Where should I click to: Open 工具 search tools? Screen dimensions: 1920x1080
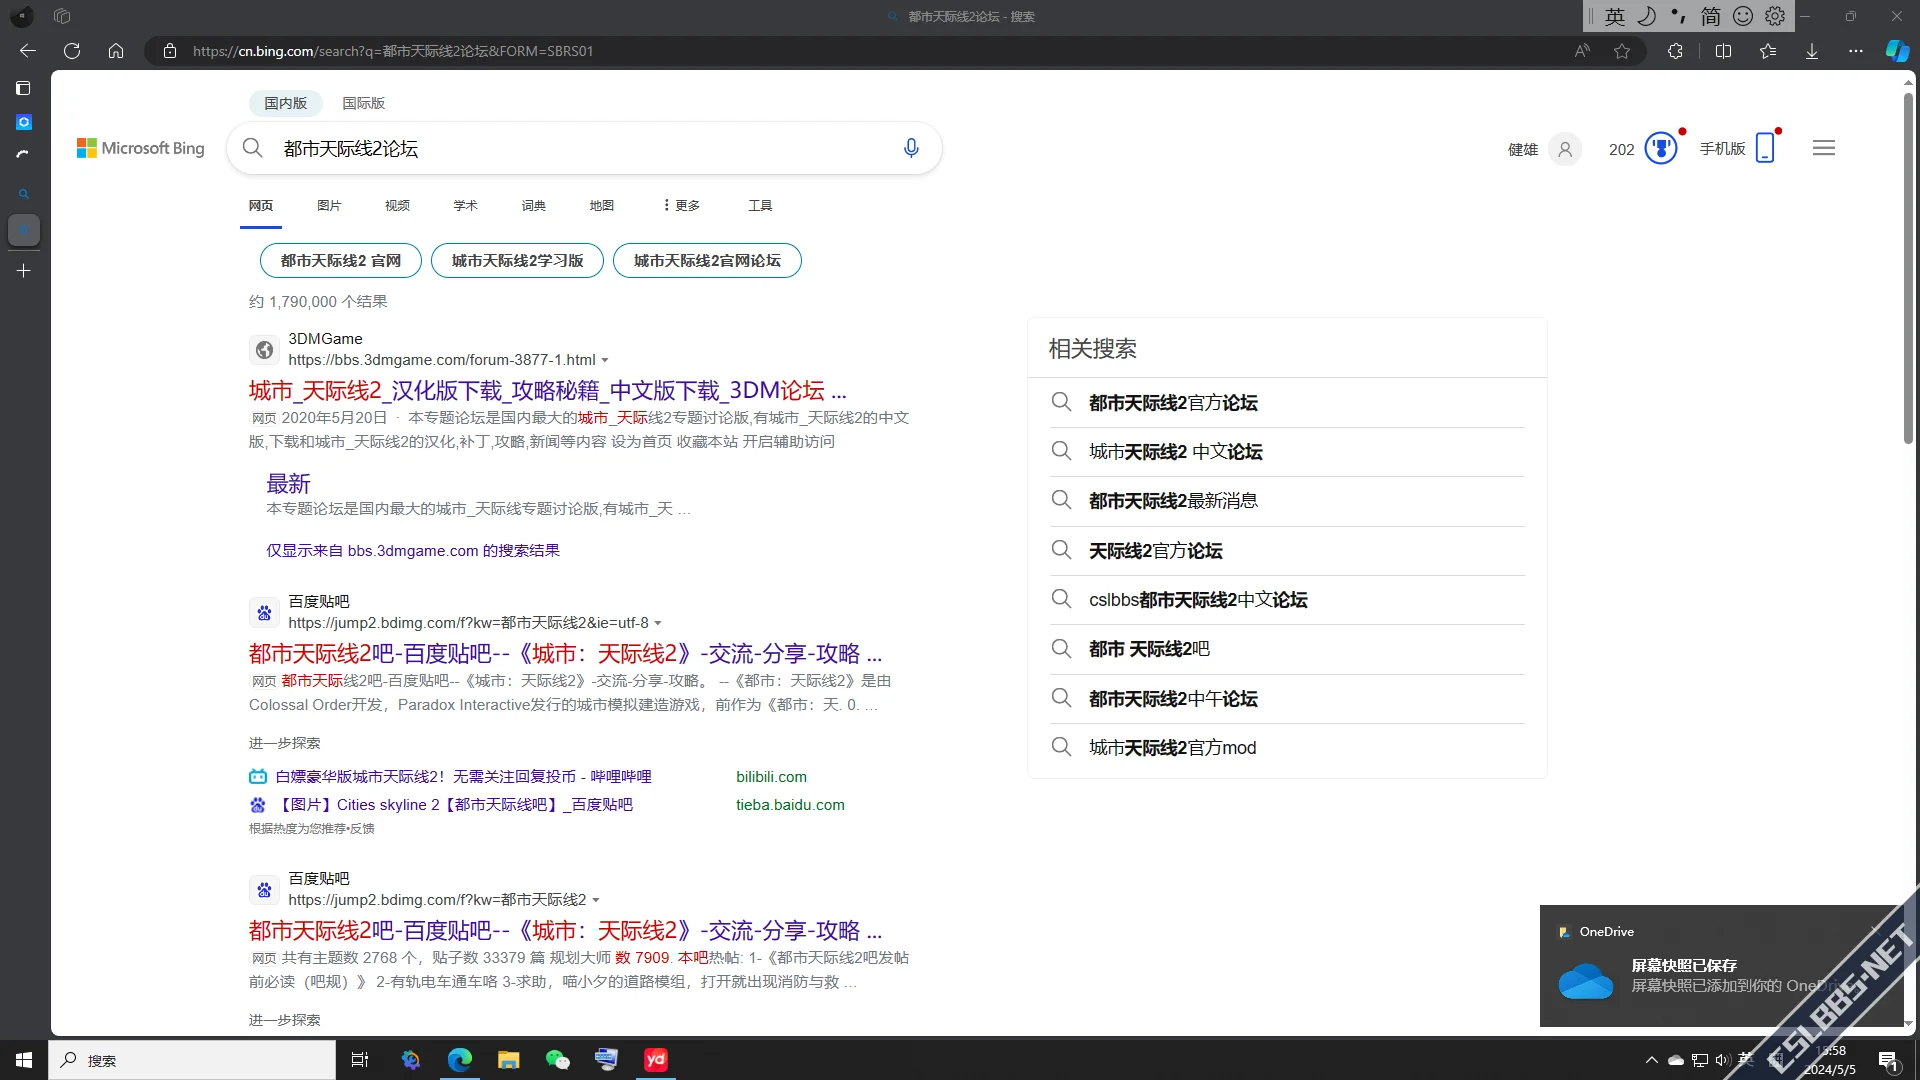[x=760, y=205]
